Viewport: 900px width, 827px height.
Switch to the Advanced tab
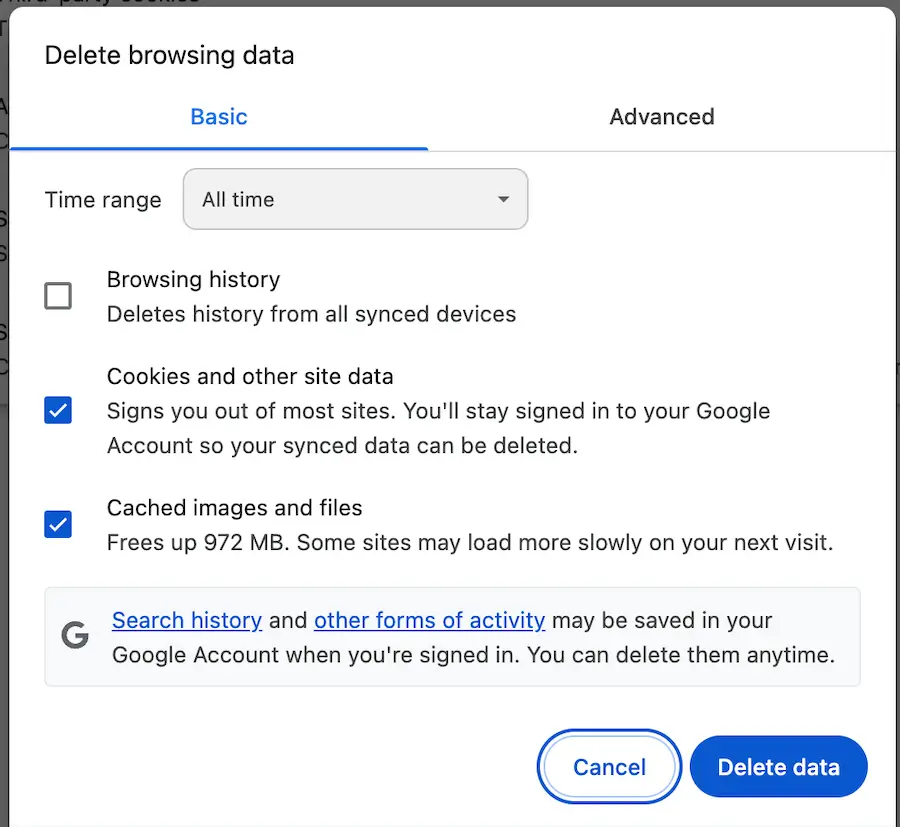point(661,117)
